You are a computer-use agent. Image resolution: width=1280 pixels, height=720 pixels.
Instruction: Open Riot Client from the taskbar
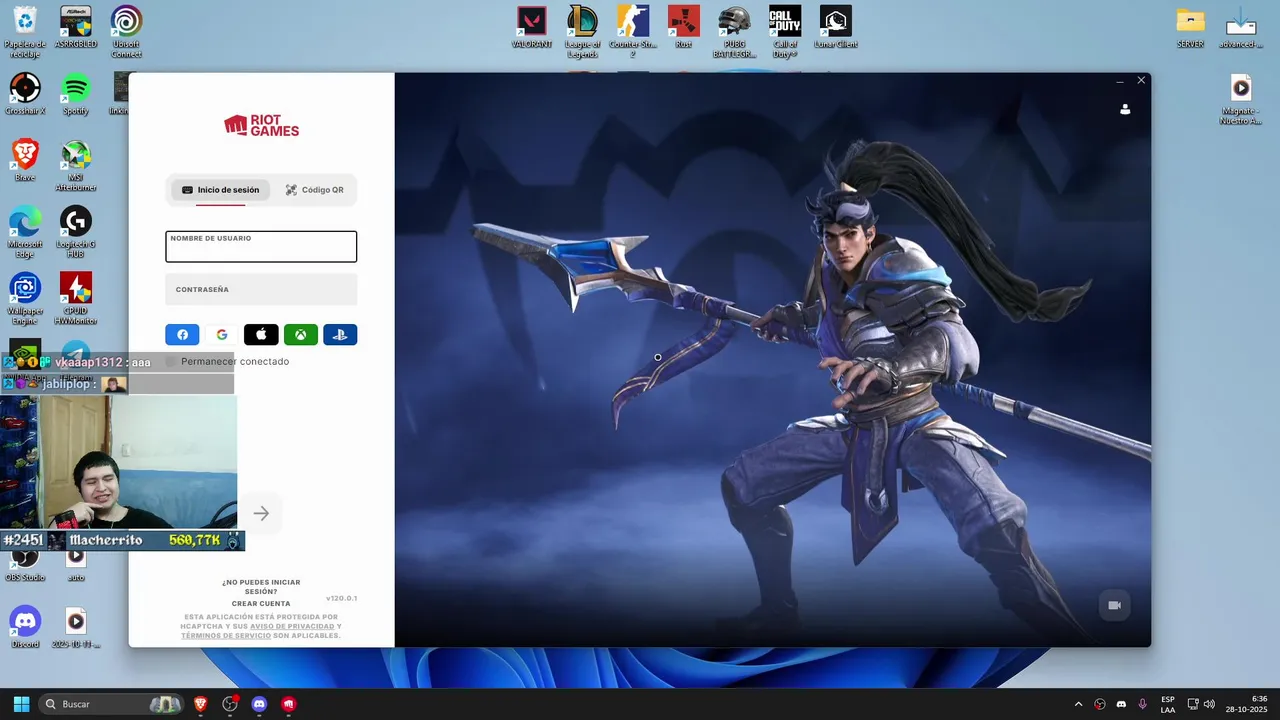[289, 704]
